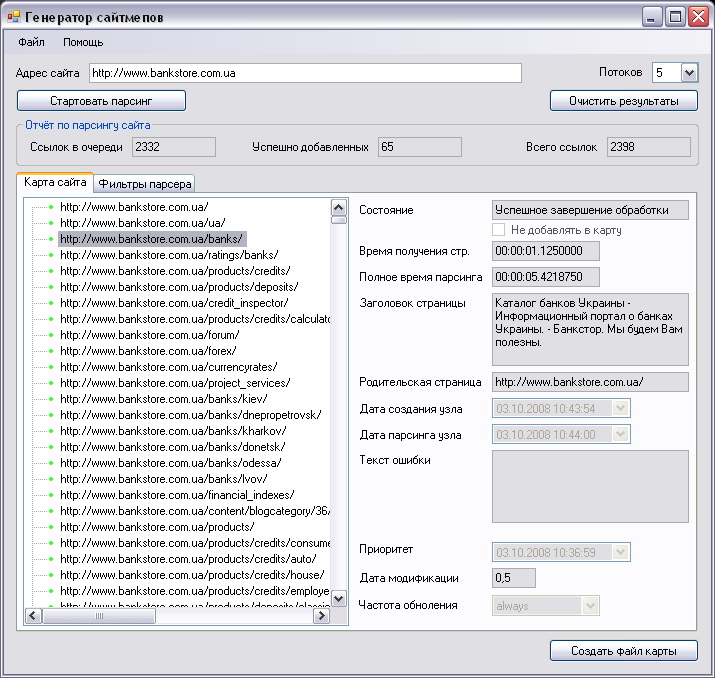Enable the Не добавлять в карту checkbox
This screenshot has width=715, height=678.
pyautogui.click(x=498, y=229)
